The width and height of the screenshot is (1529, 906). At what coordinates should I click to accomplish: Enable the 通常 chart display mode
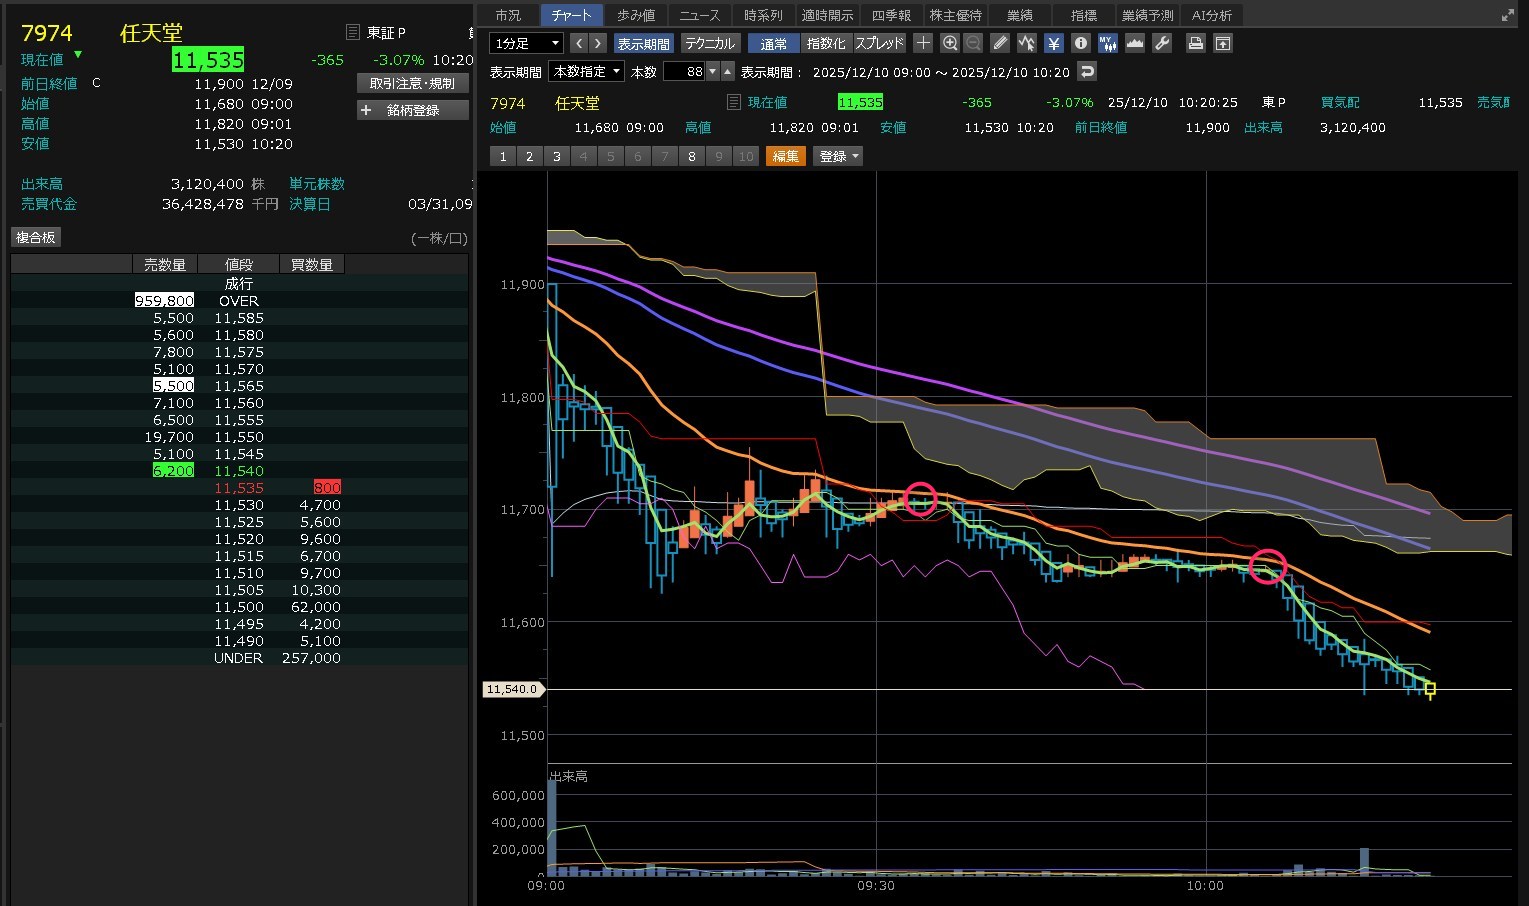tap(773, 43)
